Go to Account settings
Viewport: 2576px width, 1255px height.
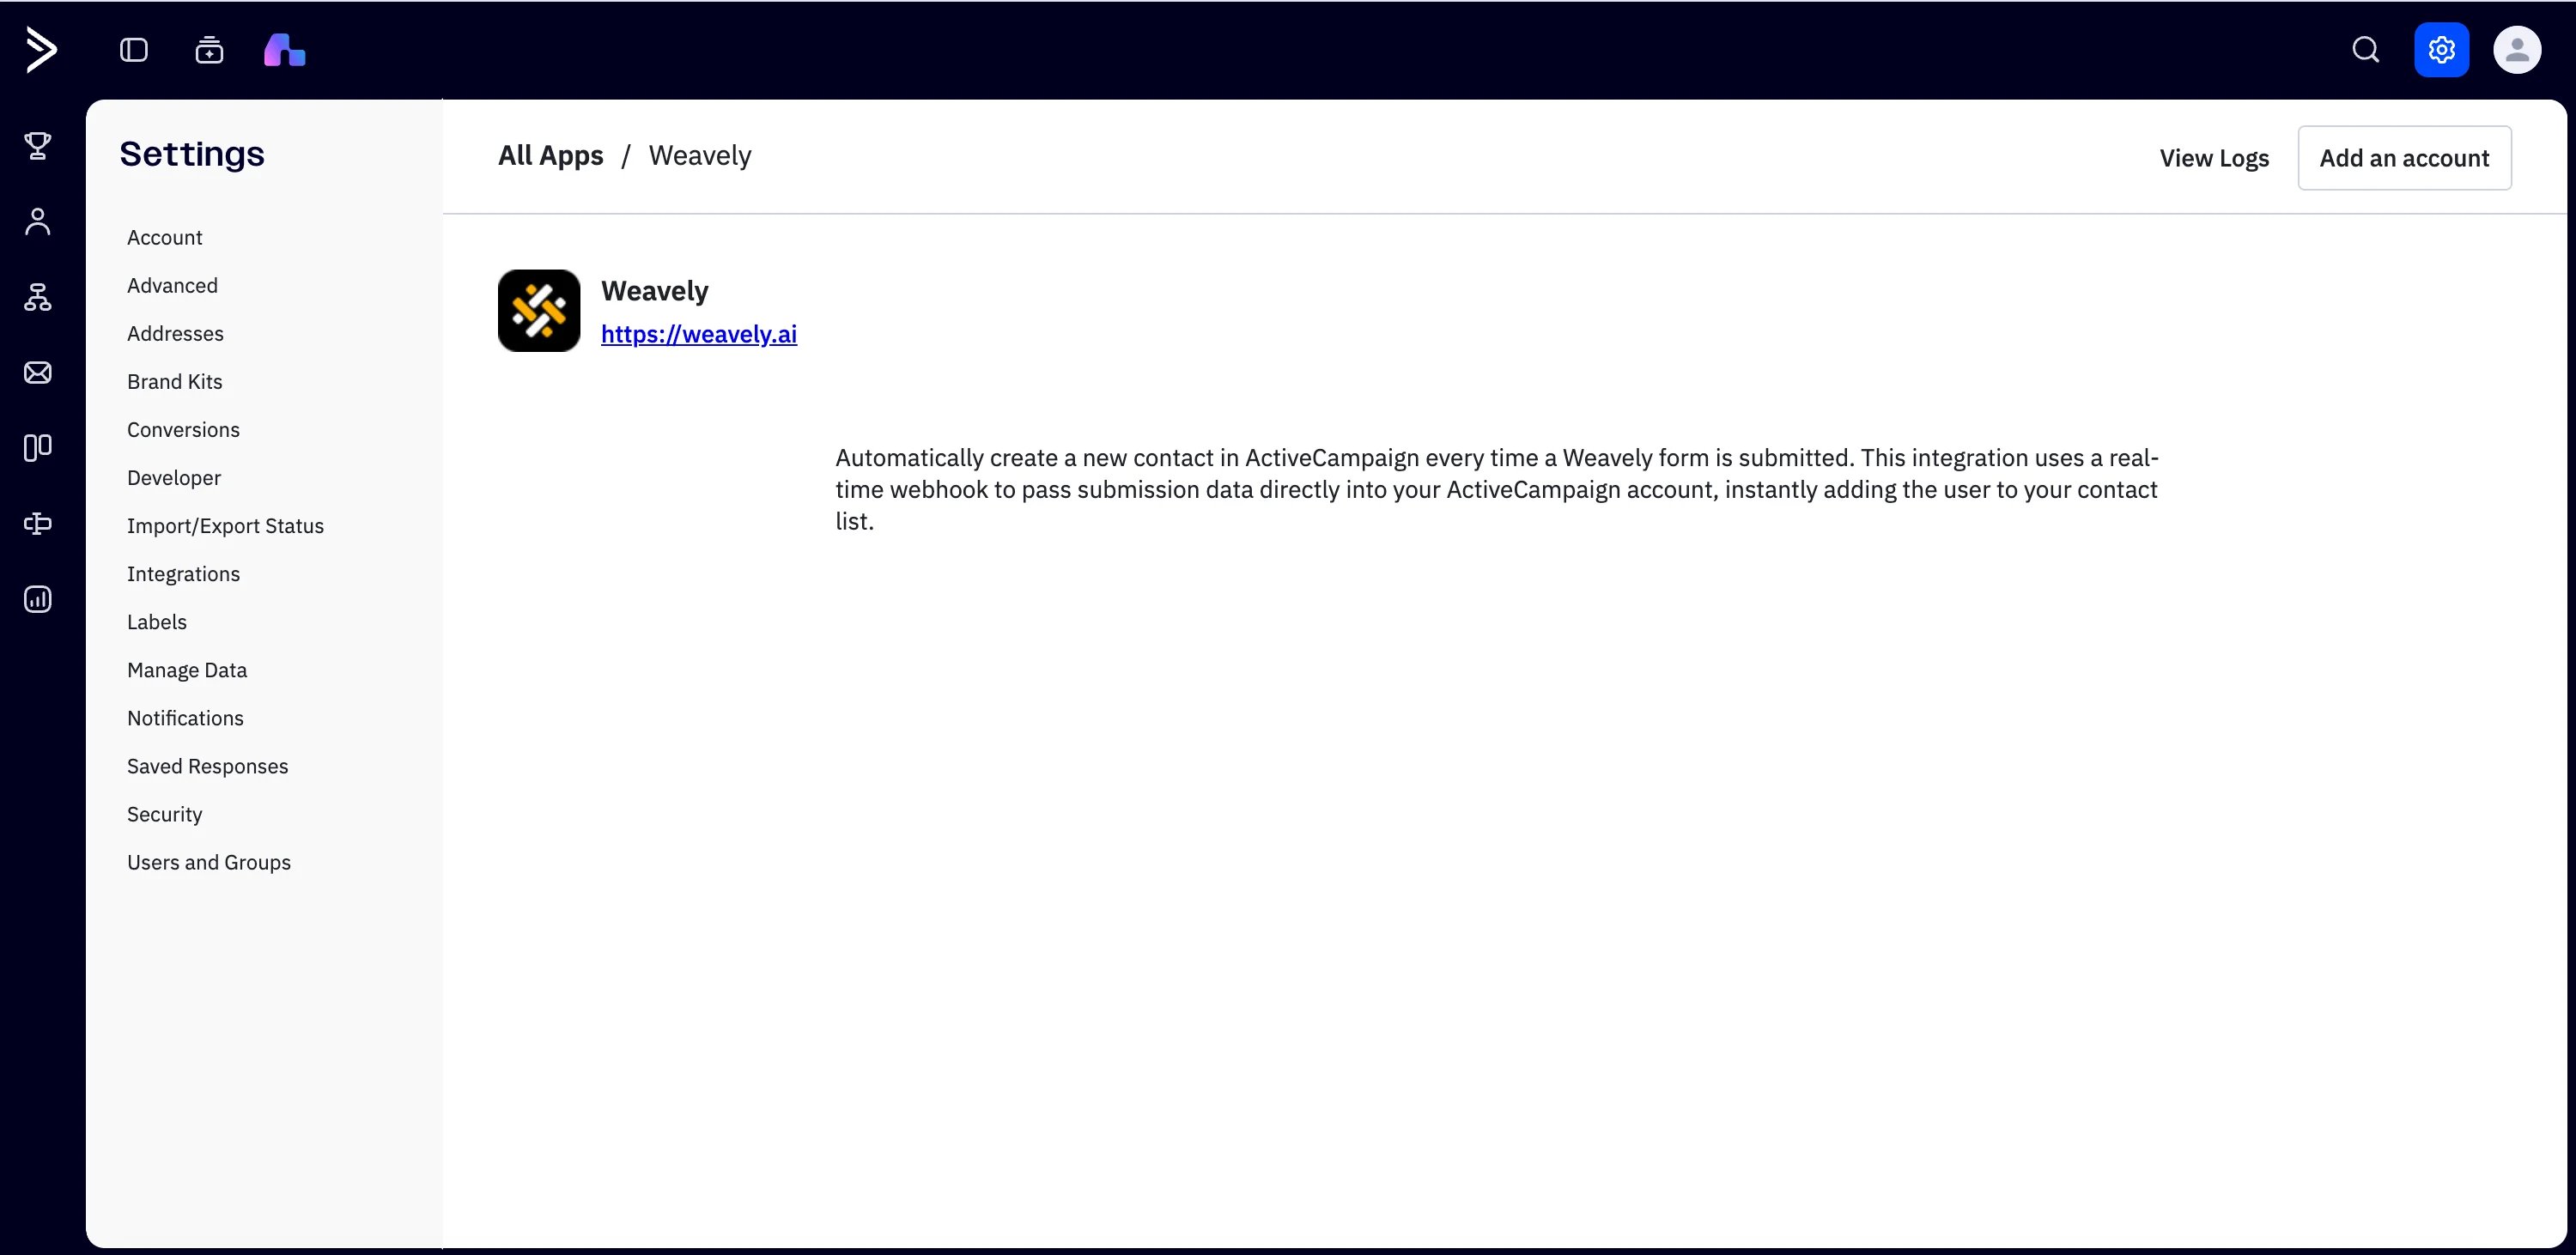165,237
